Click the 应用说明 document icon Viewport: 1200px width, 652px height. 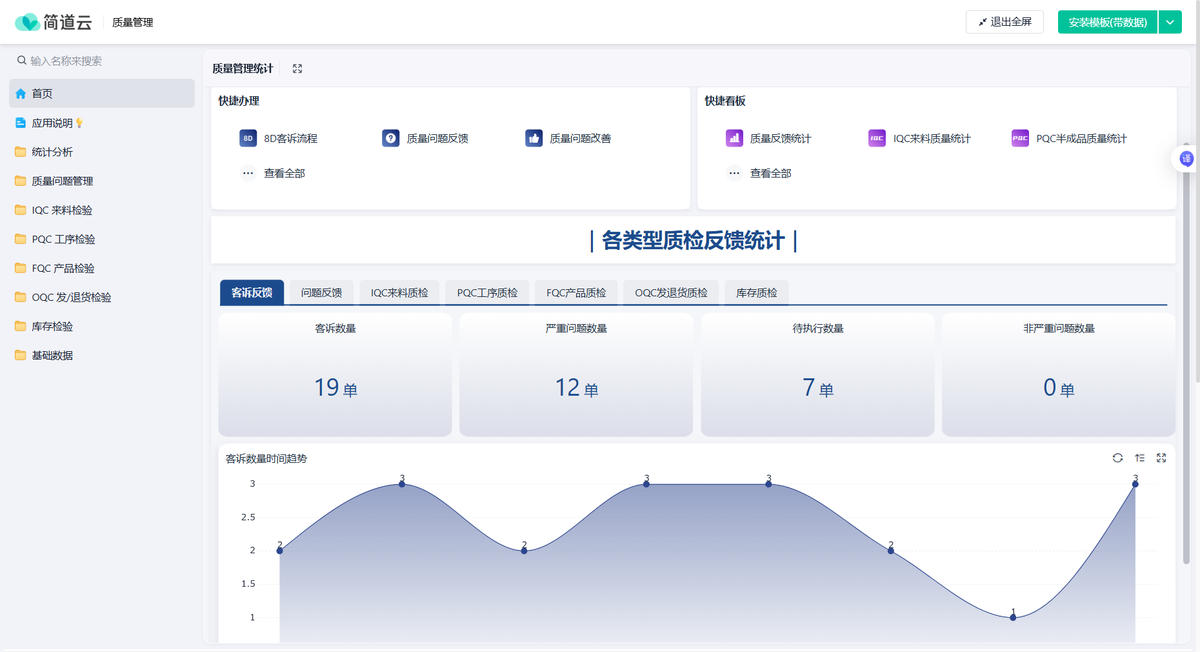pyautogui.click(x=21, y=123)
